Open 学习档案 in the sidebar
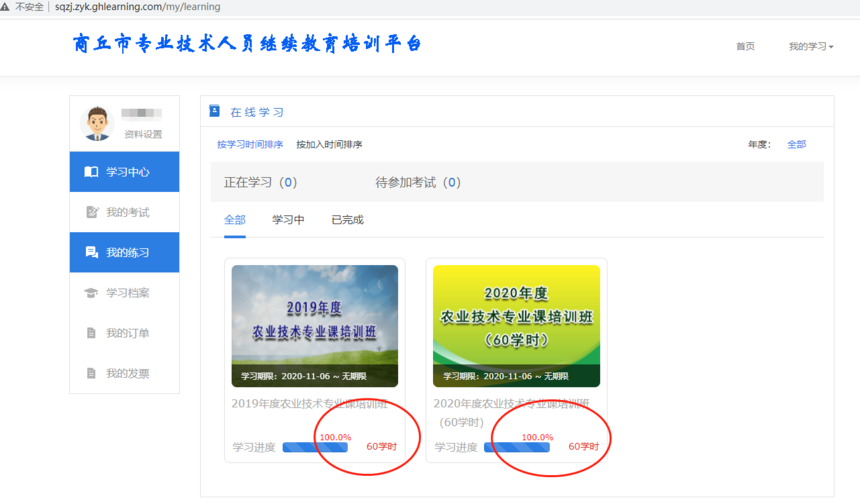 tap(125, 293)
